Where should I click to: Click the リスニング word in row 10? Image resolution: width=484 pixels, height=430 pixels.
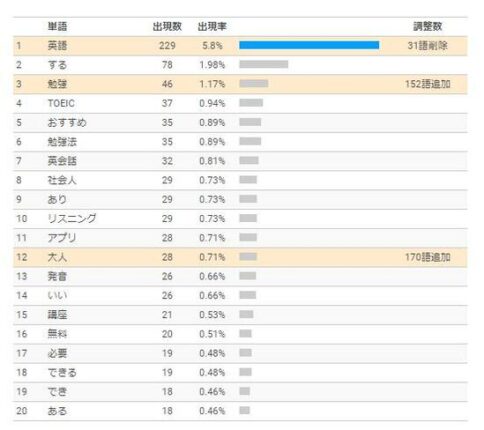[x=72, y=219]
